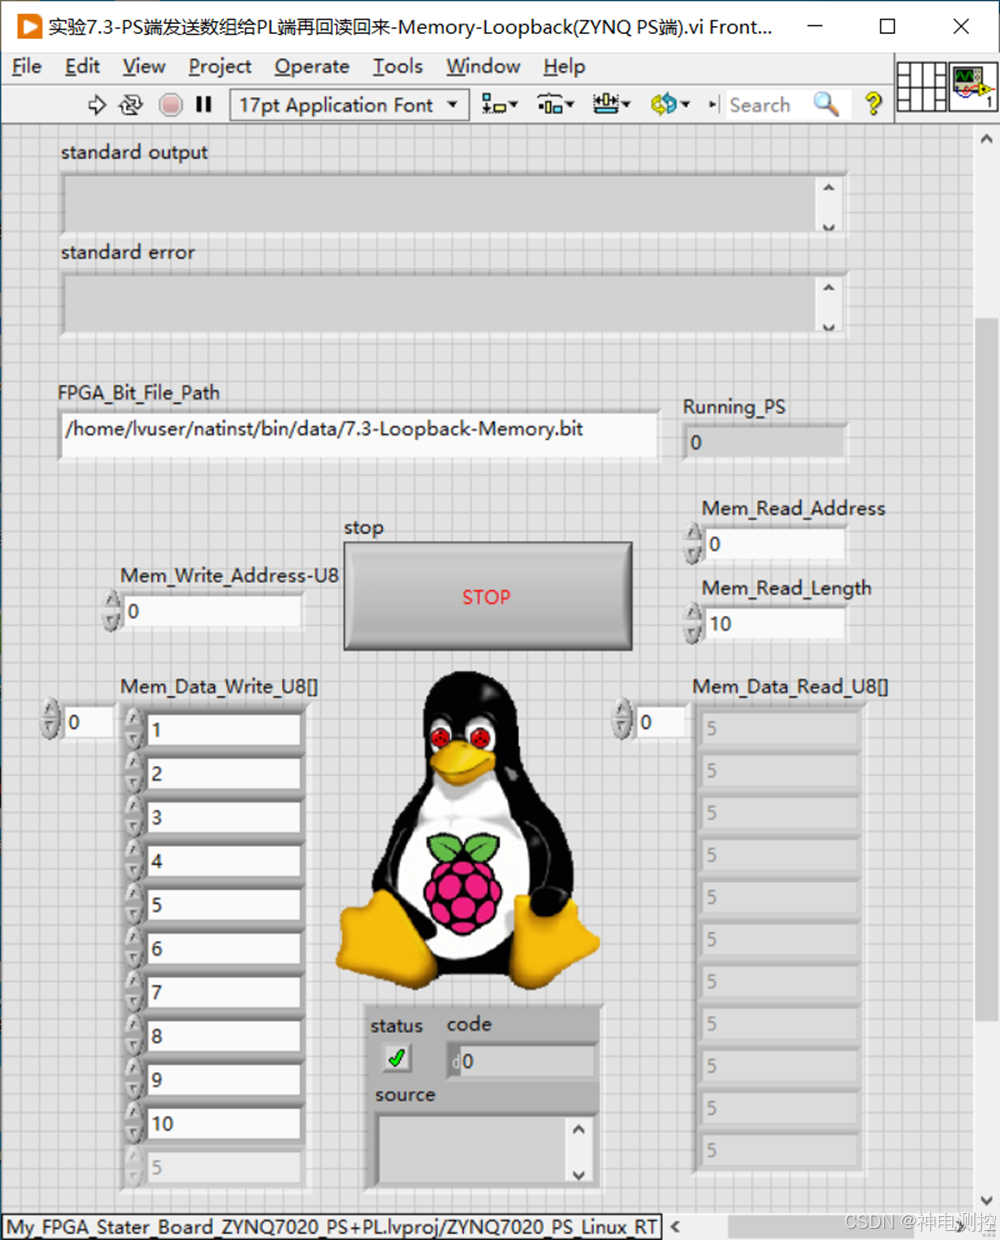Image resolution: width=1000 pixels, height=1240 pixels.
Task: Click the Abort Execution stop icon
Action: pyautogui.click(x=171, y=105)
